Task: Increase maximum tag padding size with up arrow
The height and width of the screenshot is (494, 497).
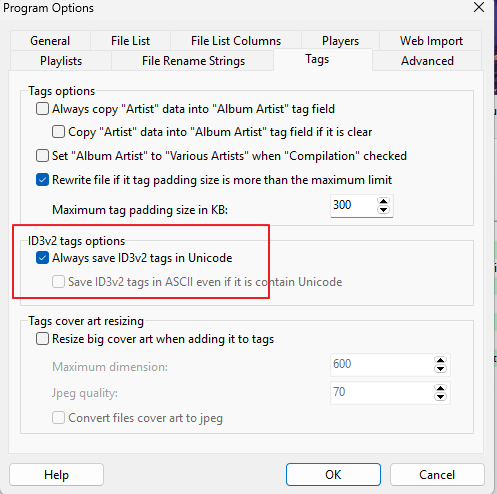Action: pyautogui.click(x=383, y=202)
